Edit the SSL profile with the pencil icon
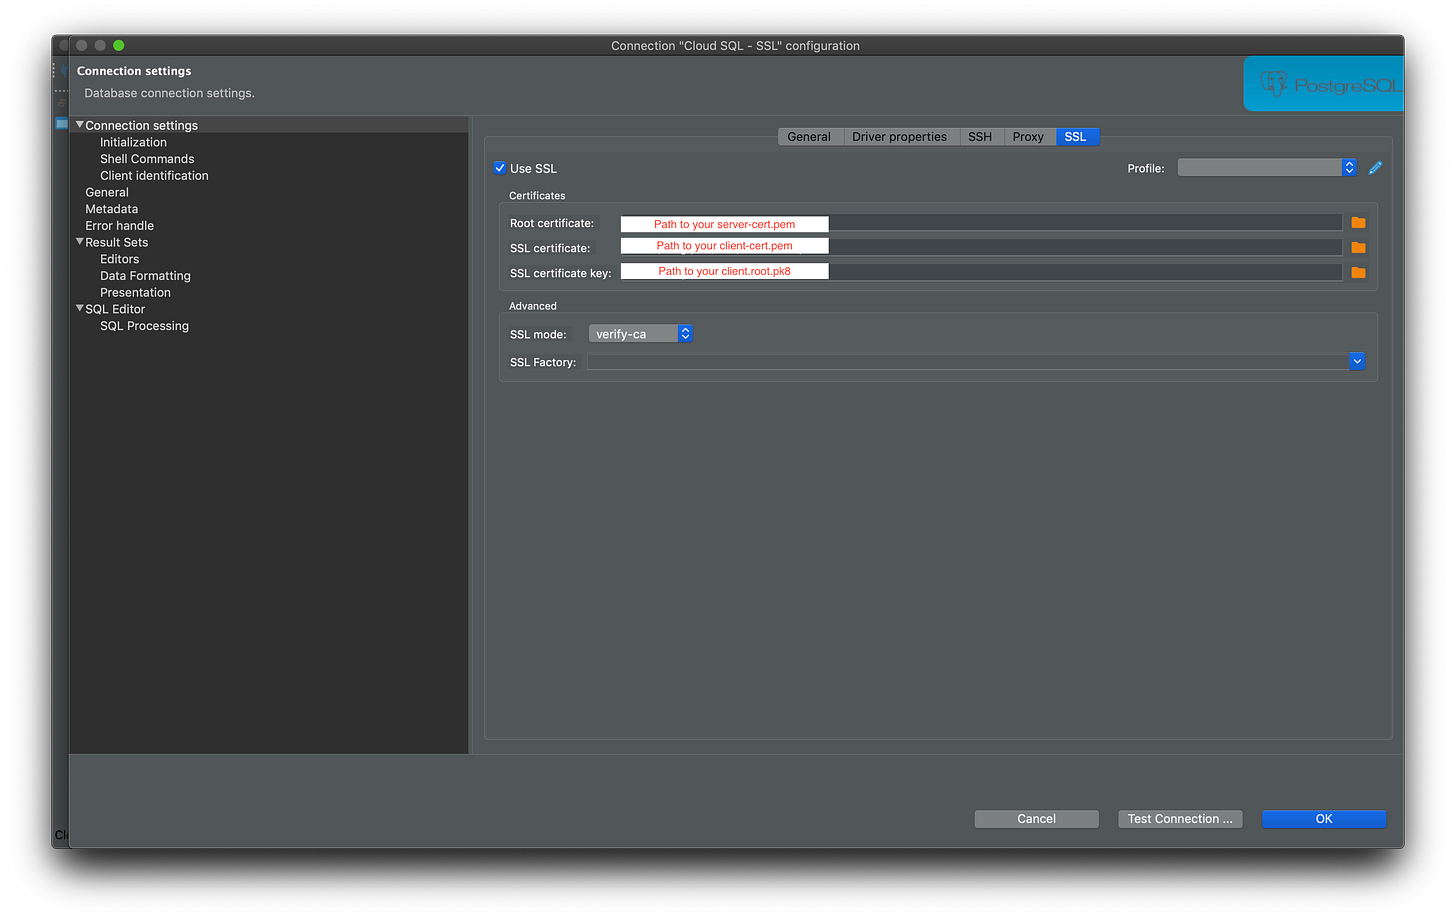The width and height of the screenshot is (1456, 917). [x=1375, y=167]
